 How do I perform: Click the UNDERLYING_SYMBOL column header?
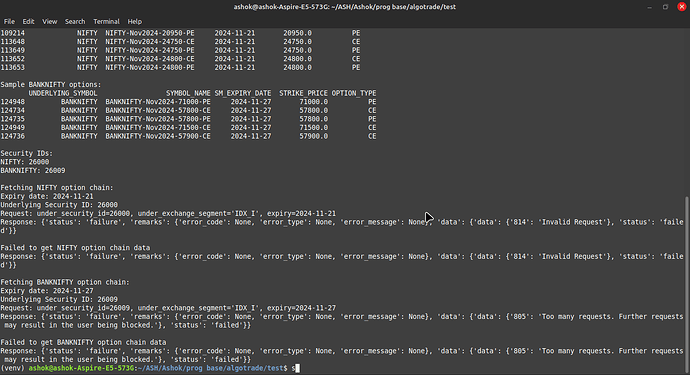[63, 93]
